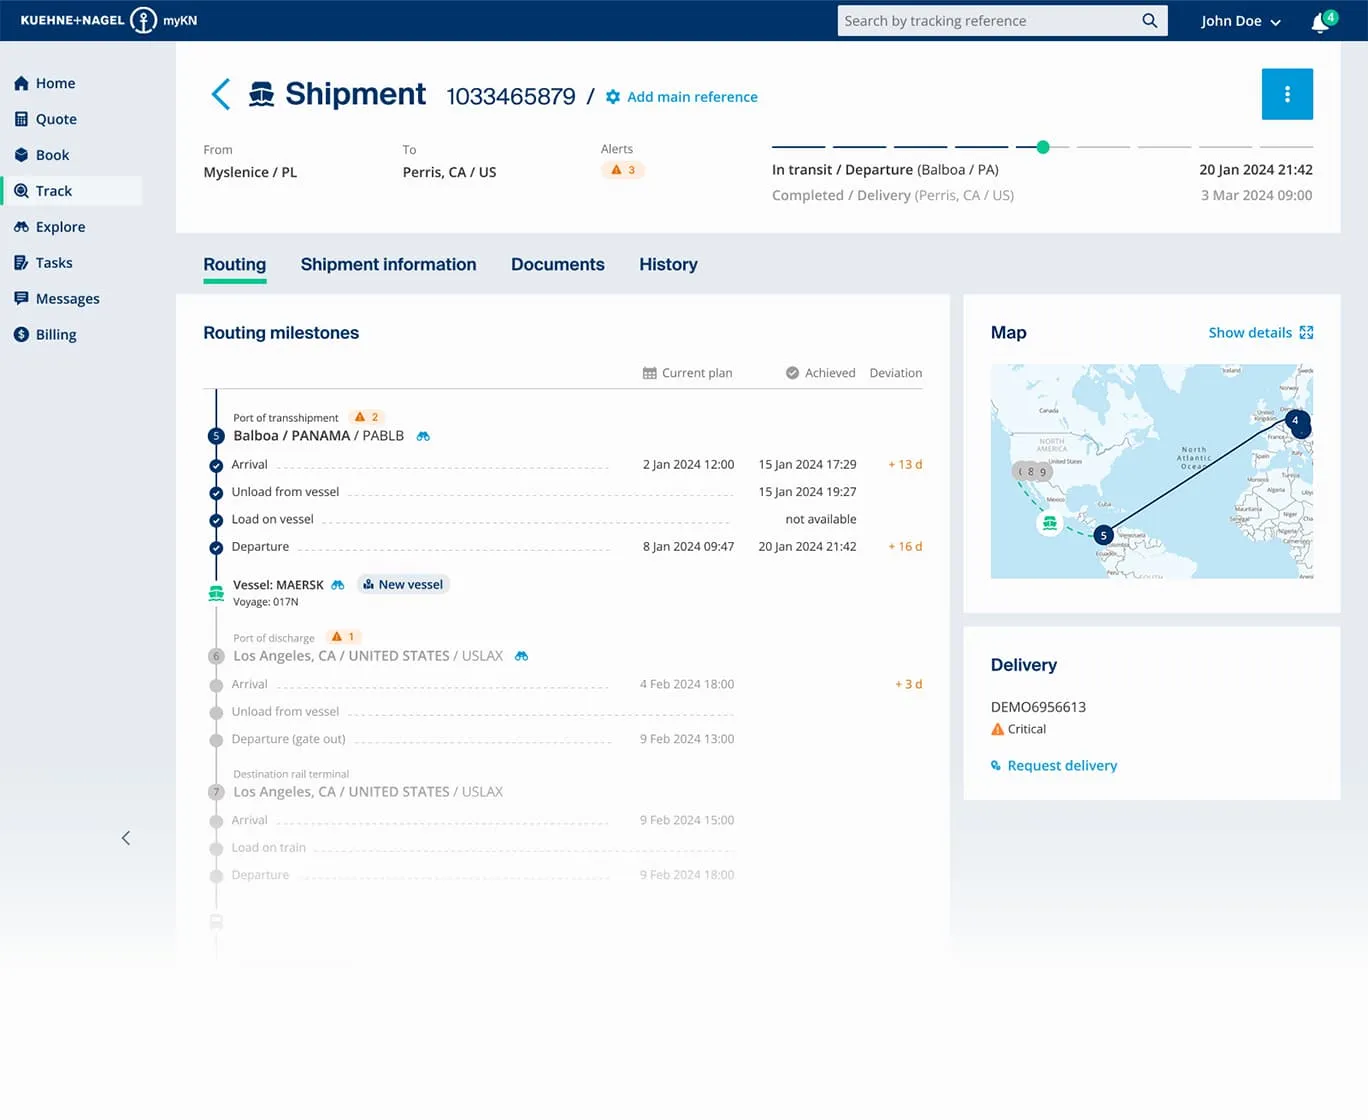The image size is (1368, 1120).
Task: Collapse the sidebar with the chevron
Action: 126,837
